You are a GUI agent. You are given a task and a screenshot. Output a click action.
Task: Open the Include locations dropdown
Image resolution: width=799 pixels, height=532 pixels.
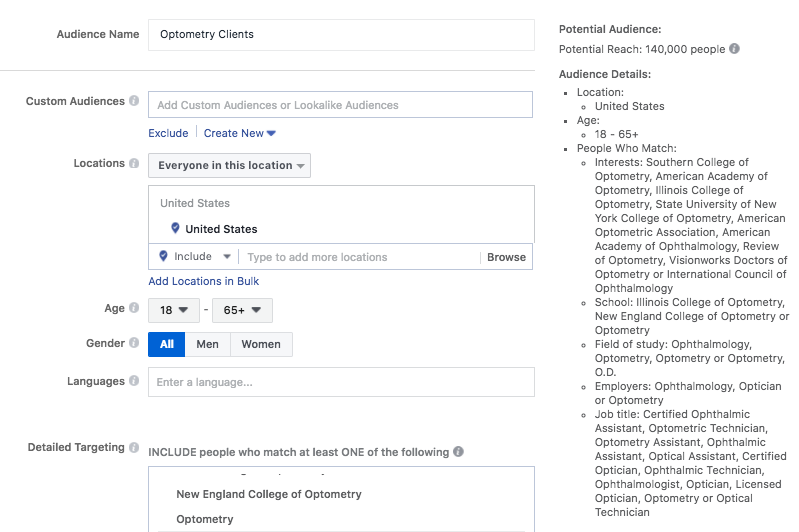click(x=194, y=256)
